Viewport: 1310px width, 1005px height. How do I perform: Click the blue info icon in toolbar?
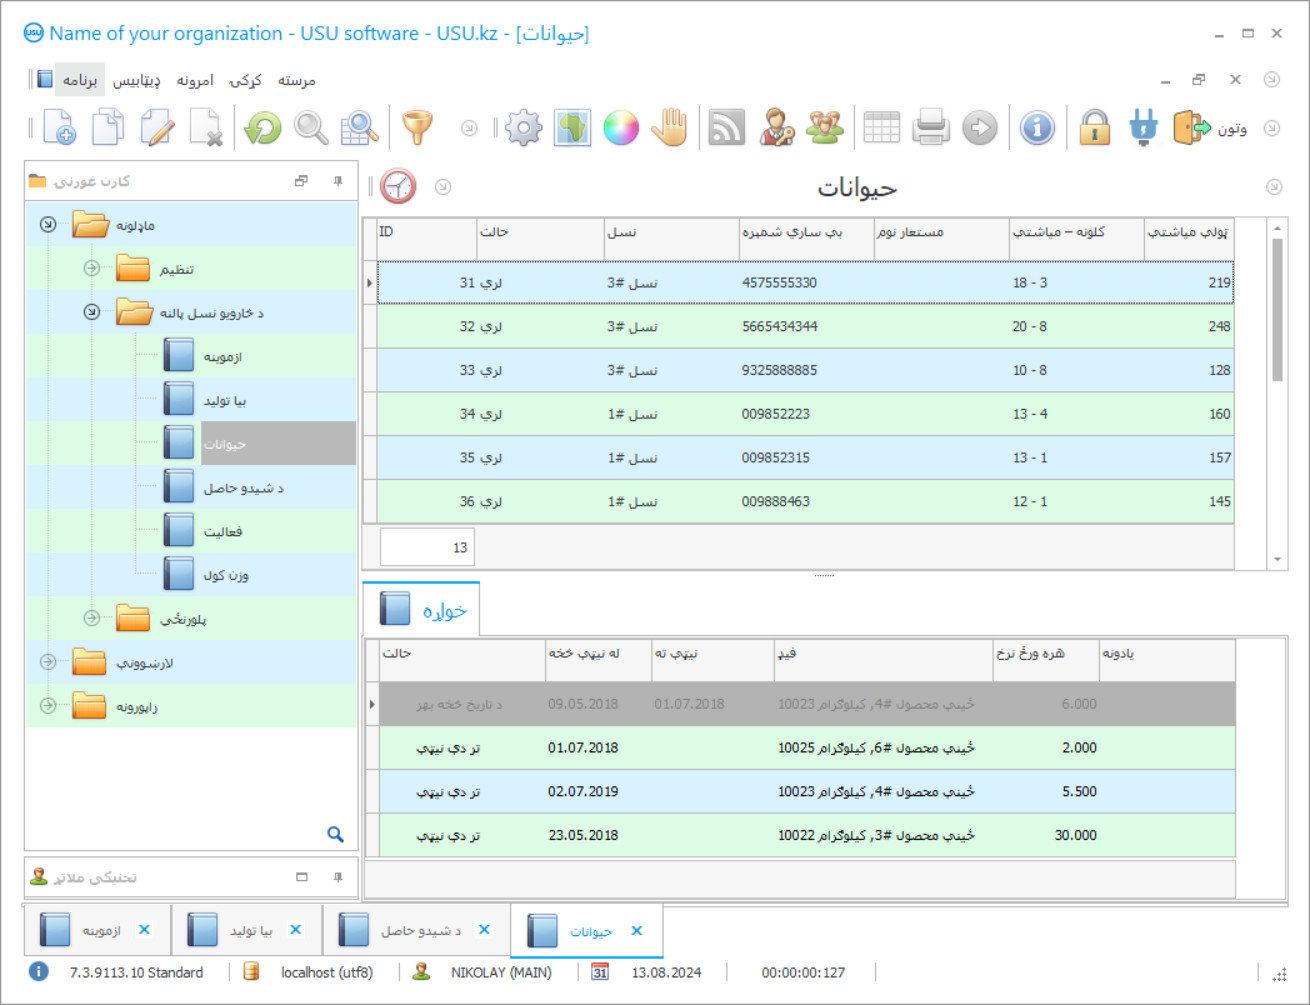pyautogui.click(x=1037, y=128)
